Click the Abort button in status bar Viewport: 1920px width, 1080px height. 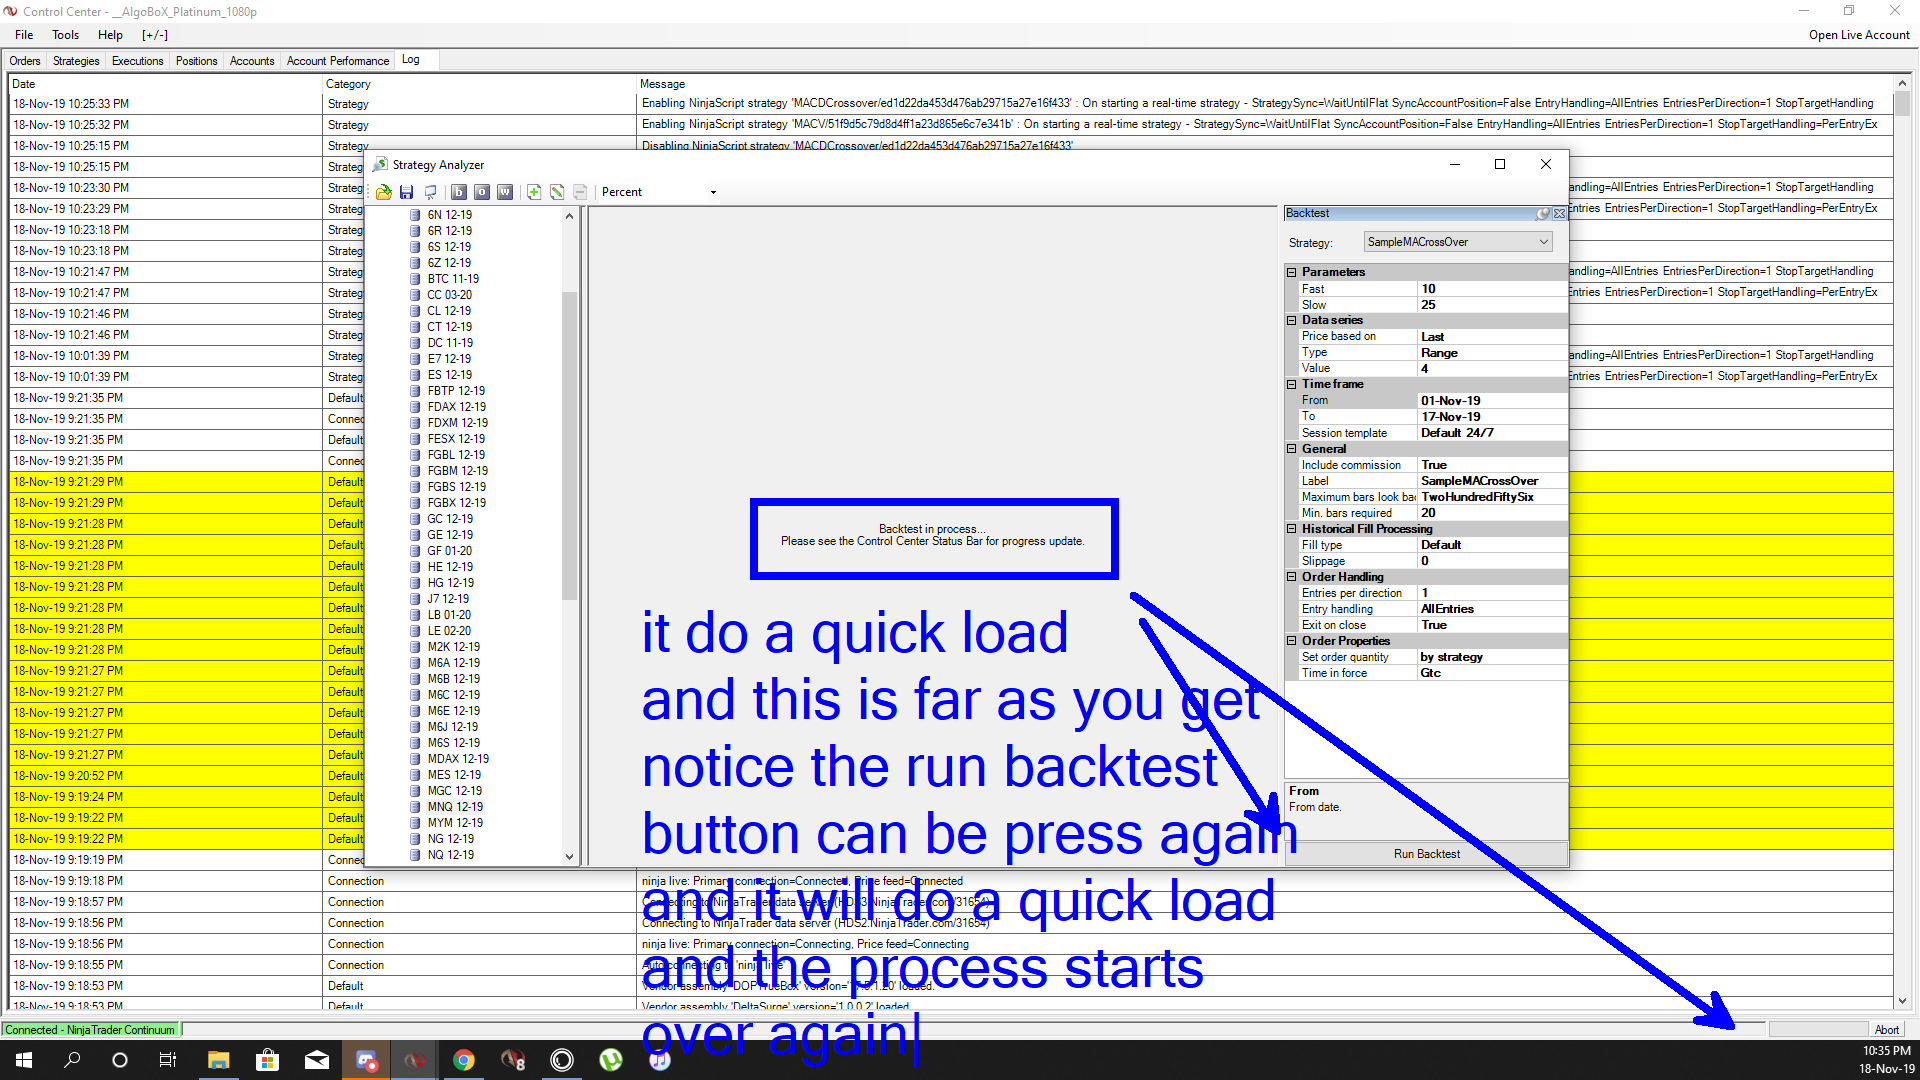coord(1886,1029)
